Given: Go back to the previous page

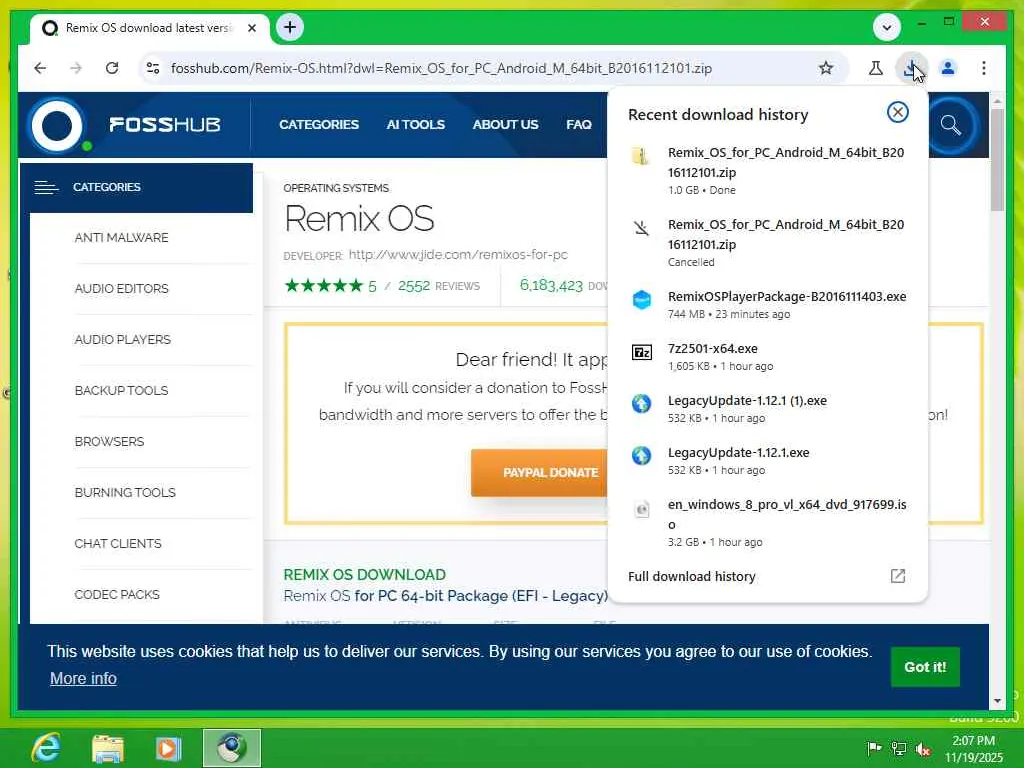Looking at the screenshot, I should (40, 68).
